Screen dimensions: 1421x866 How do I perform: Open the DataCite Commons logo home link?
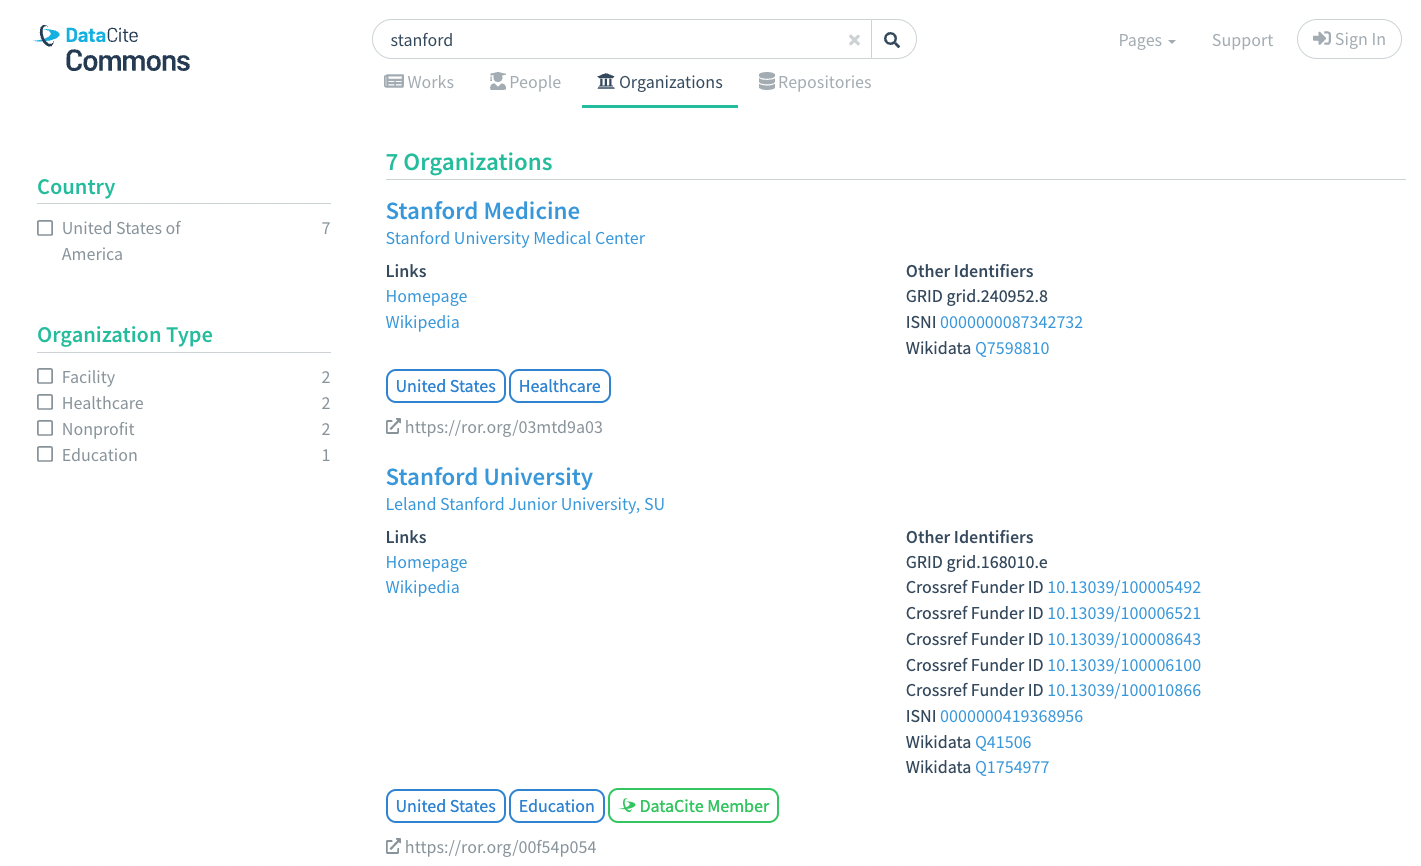click(113, 49)
